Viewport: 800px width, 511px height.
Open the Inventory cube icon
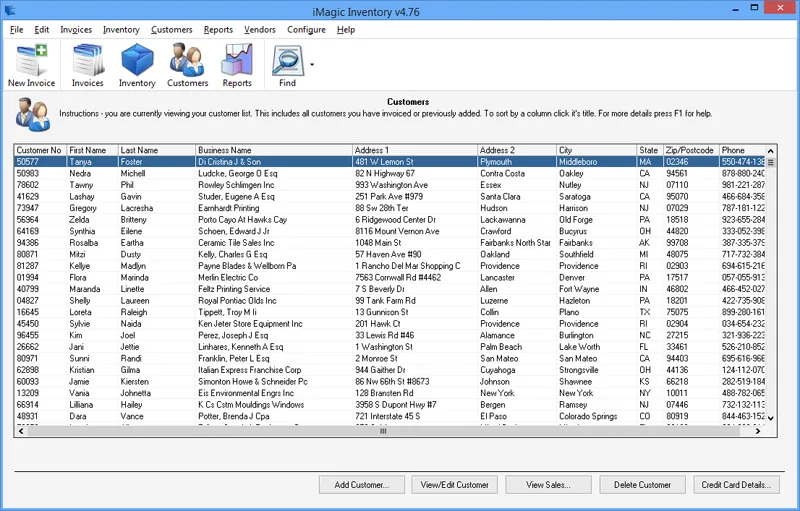click(x=137, y=66)
